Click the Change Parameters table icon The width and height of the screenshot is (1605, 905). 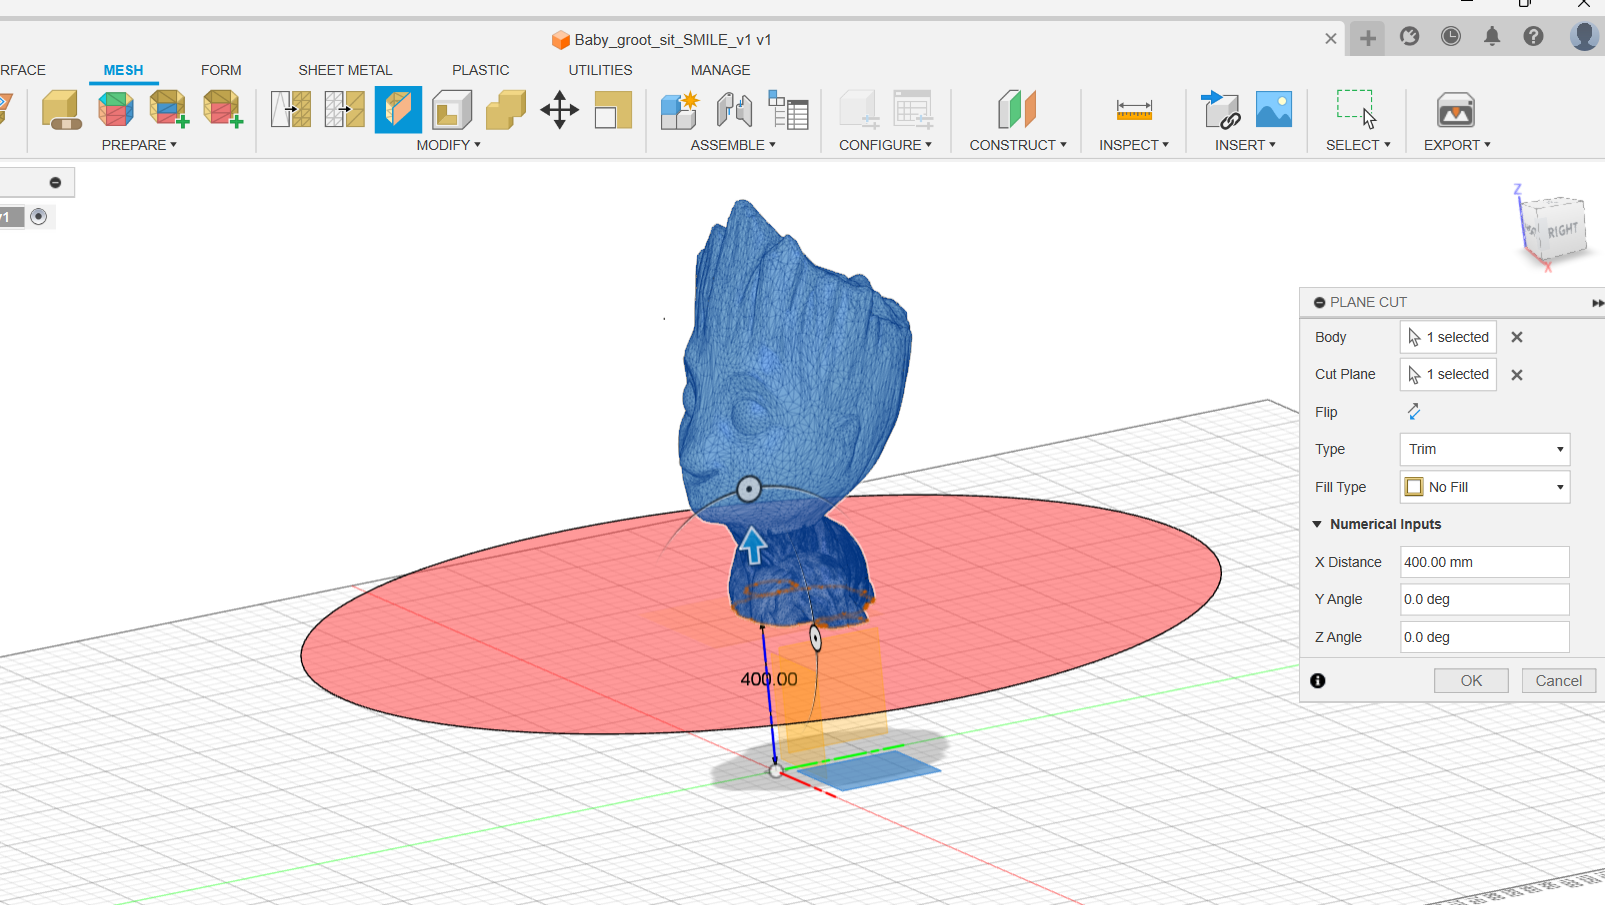point(913,109)
